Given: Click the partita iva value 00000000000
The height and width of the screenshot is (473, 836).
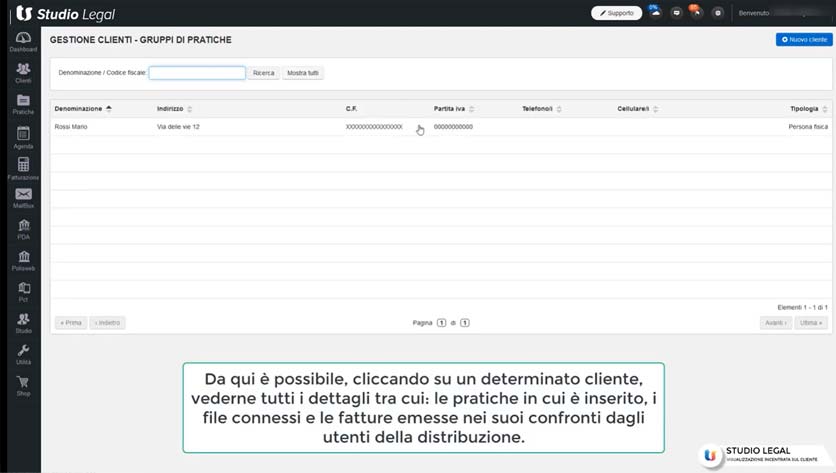Looking at the screenshot, I should coord(453,127).
